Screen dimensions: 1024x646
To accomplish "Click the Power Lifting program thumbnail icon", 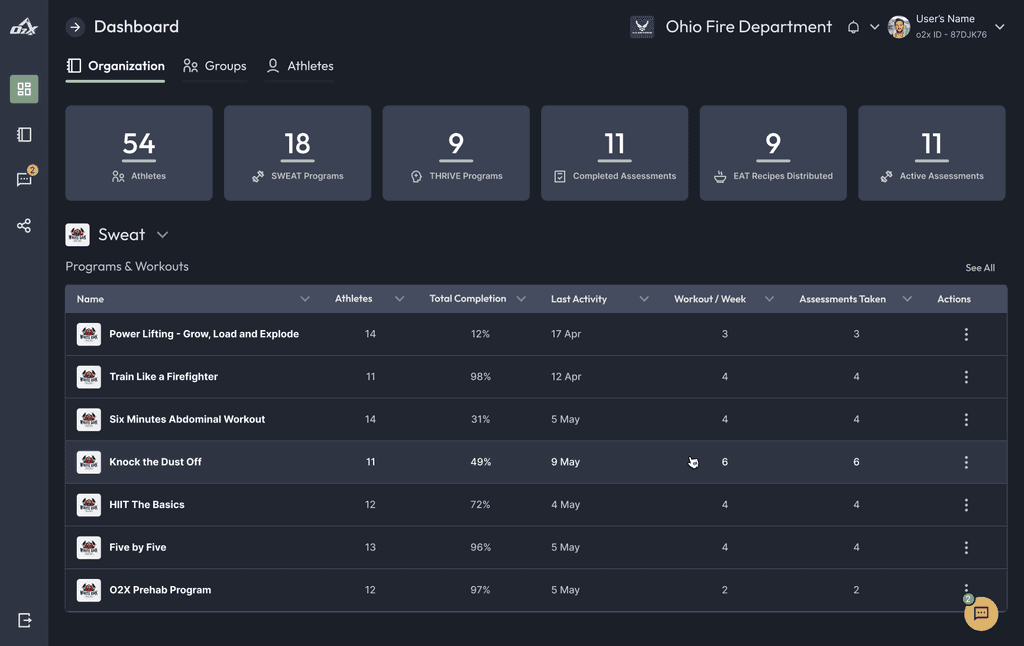I will (89, 334).
